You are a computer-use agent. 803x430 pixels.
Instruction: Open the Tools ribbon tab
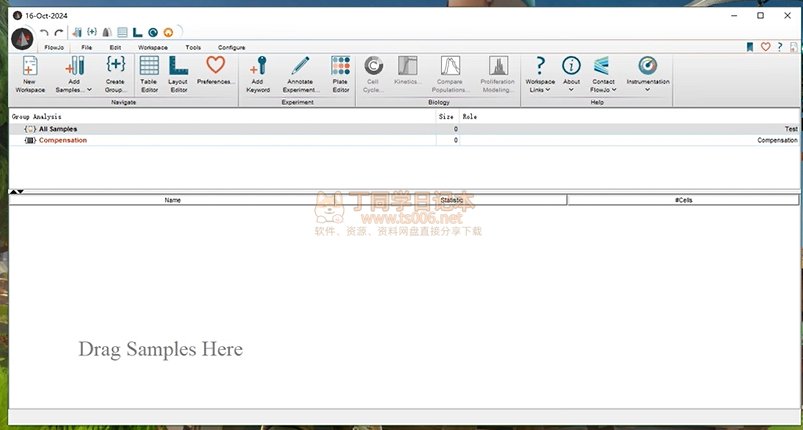point(193,47)
